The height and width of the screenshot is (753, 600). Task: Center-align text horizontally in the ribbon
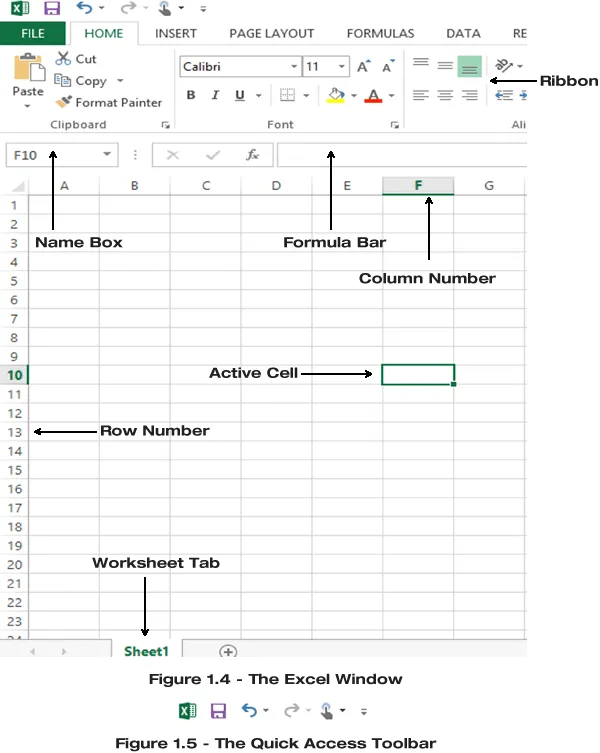(x=445, y=96)
